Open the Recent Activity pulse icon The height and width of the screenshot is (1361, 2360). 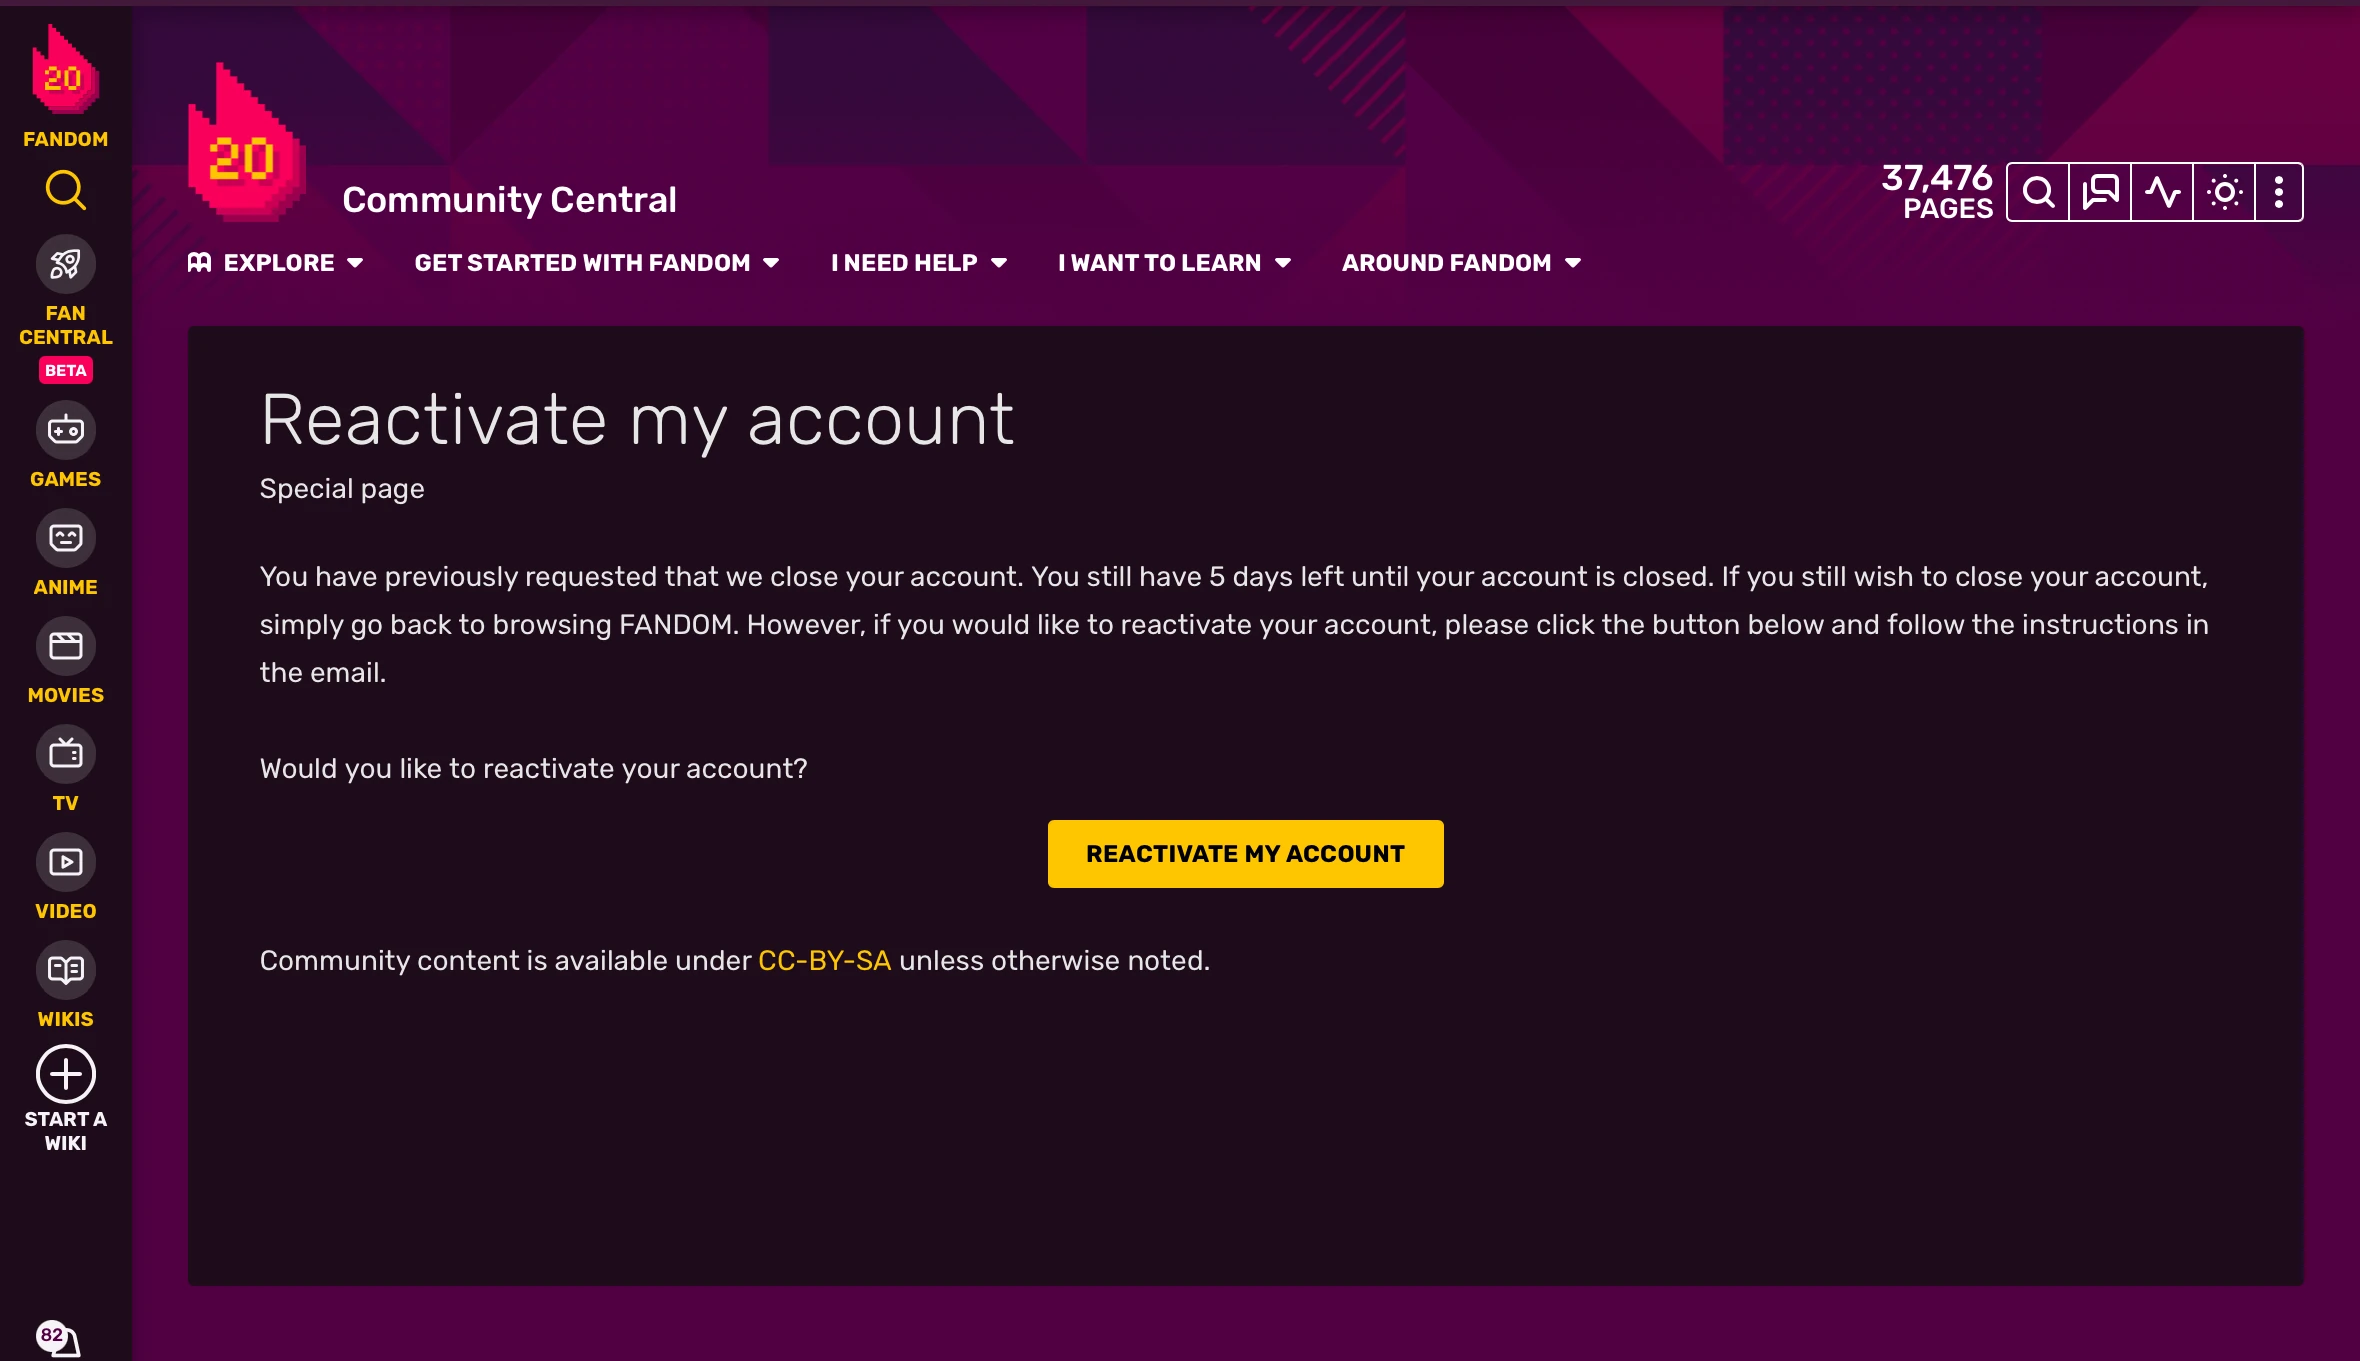click(x=2162, y=192)
